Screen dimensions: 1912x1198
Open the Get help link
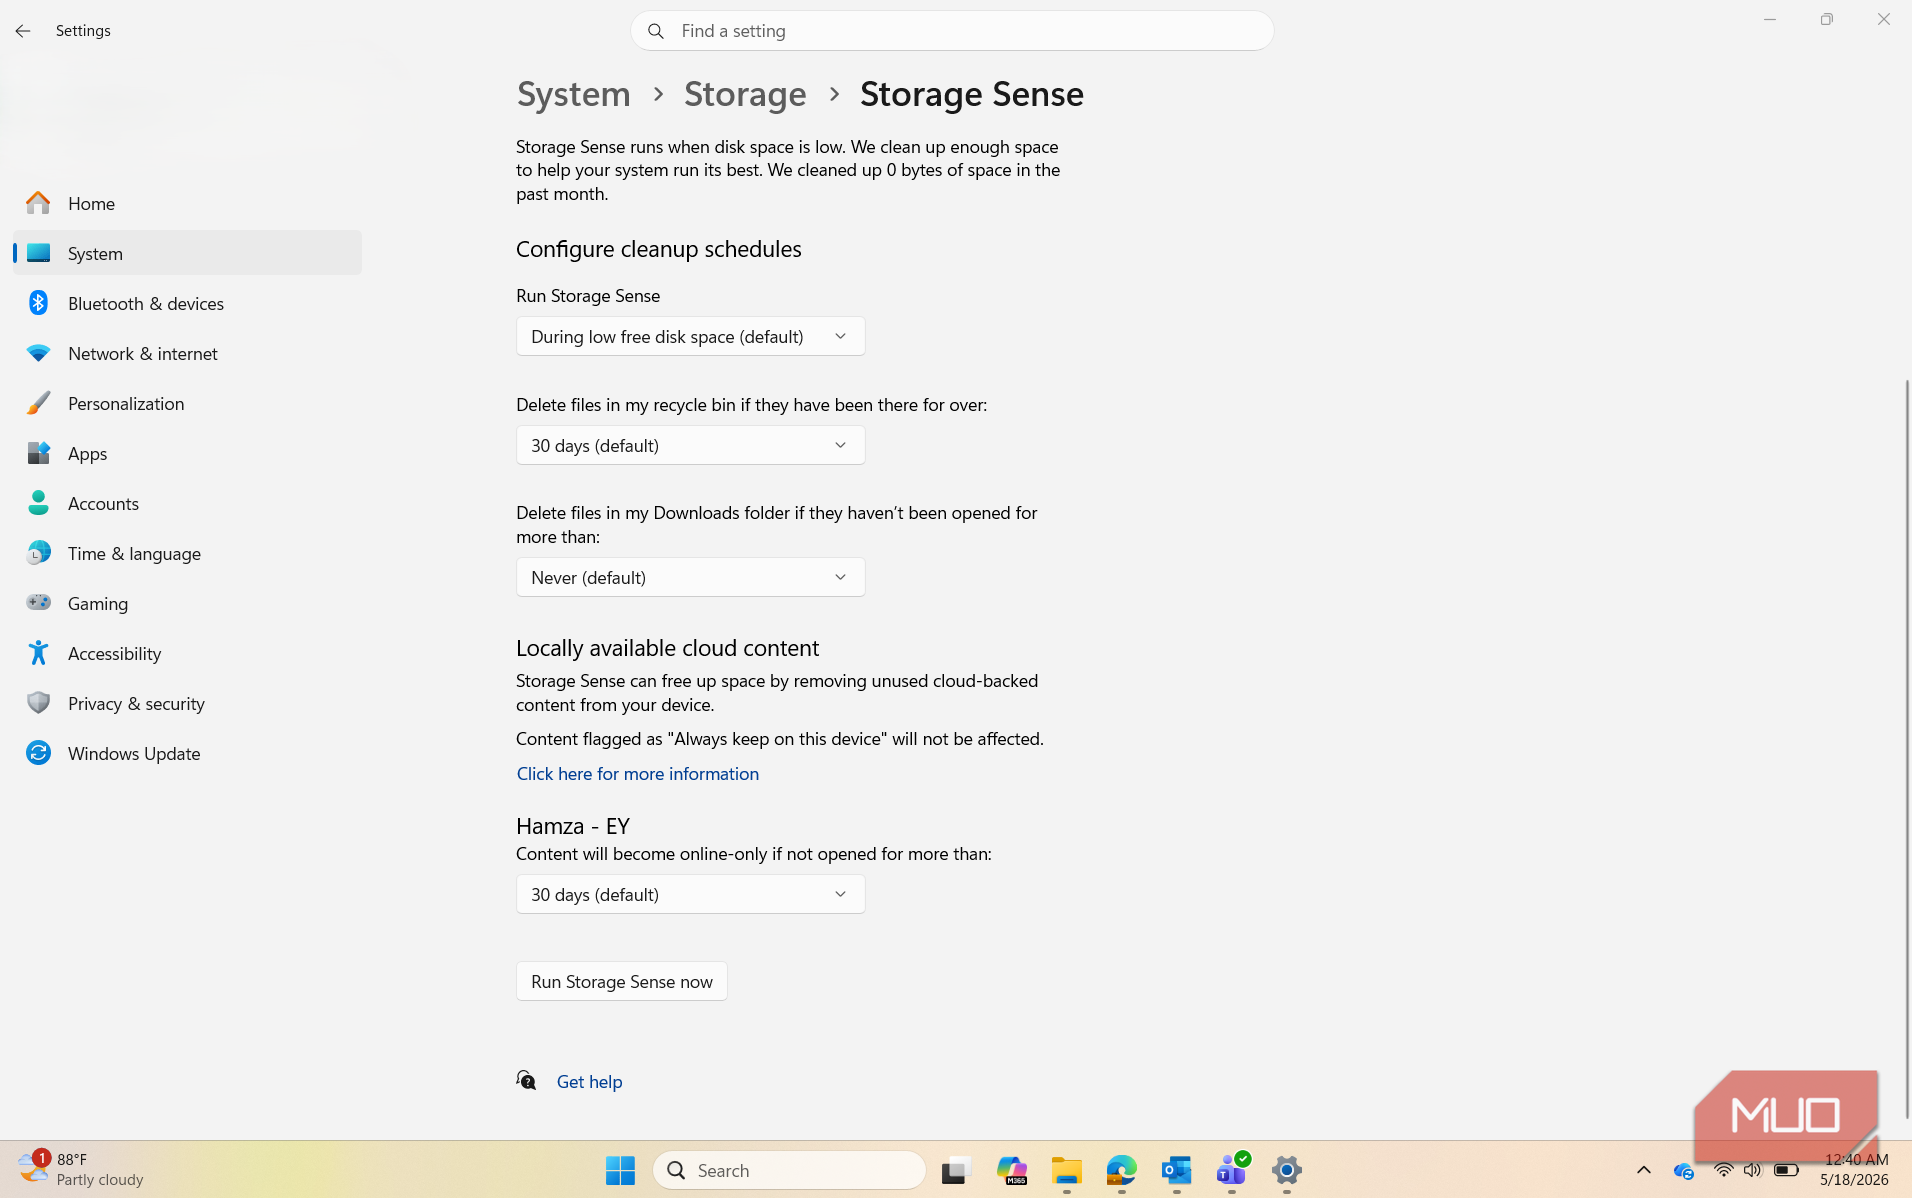click(589, 1081)
